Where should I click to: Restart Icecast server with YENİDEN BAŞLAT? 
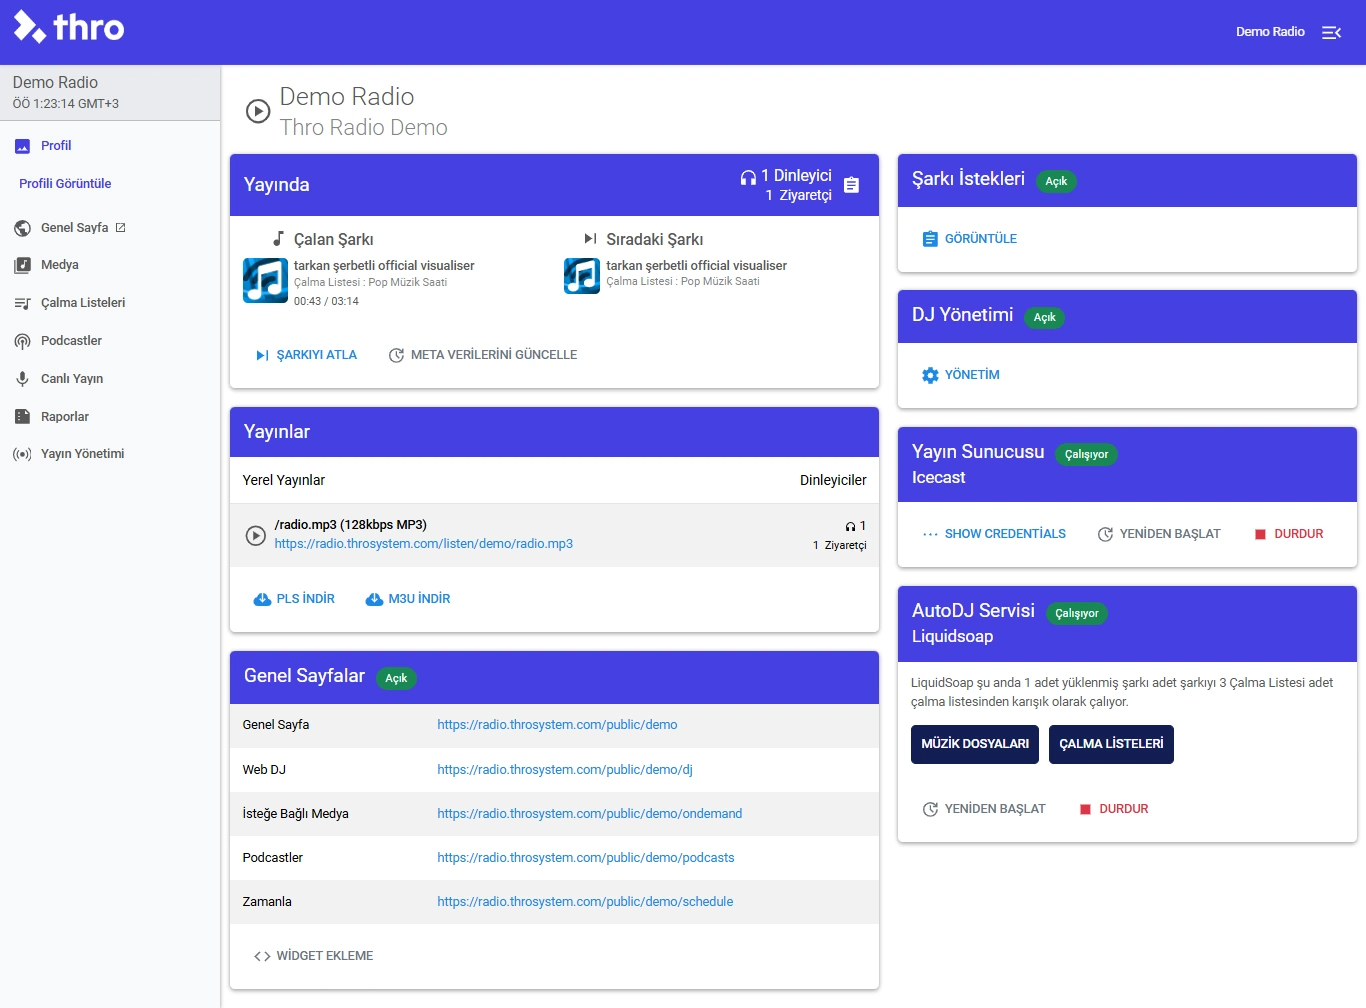coord(1159,534)
